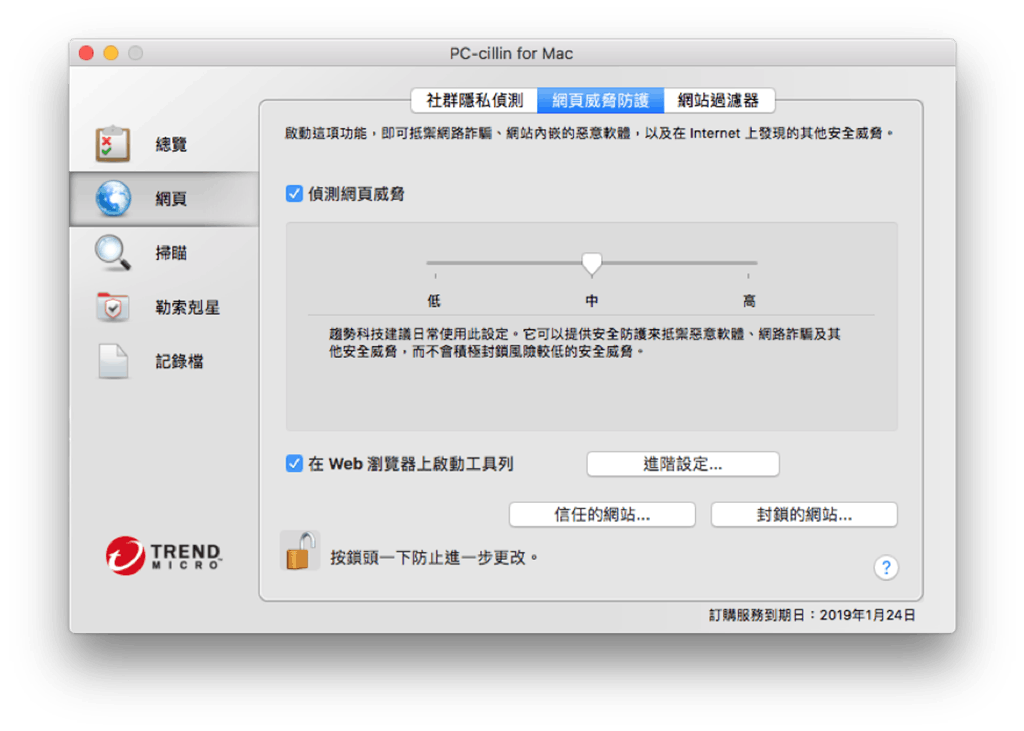1024x731 pixels.
Task: Open the 記錄檔 document icon
Action: pos(113,361)
